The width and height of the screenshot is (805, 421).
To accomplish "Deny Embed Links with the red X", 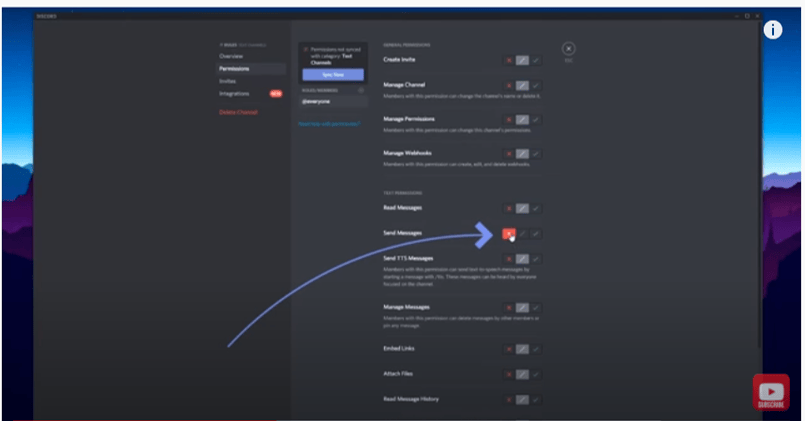I will pos(509,349).
